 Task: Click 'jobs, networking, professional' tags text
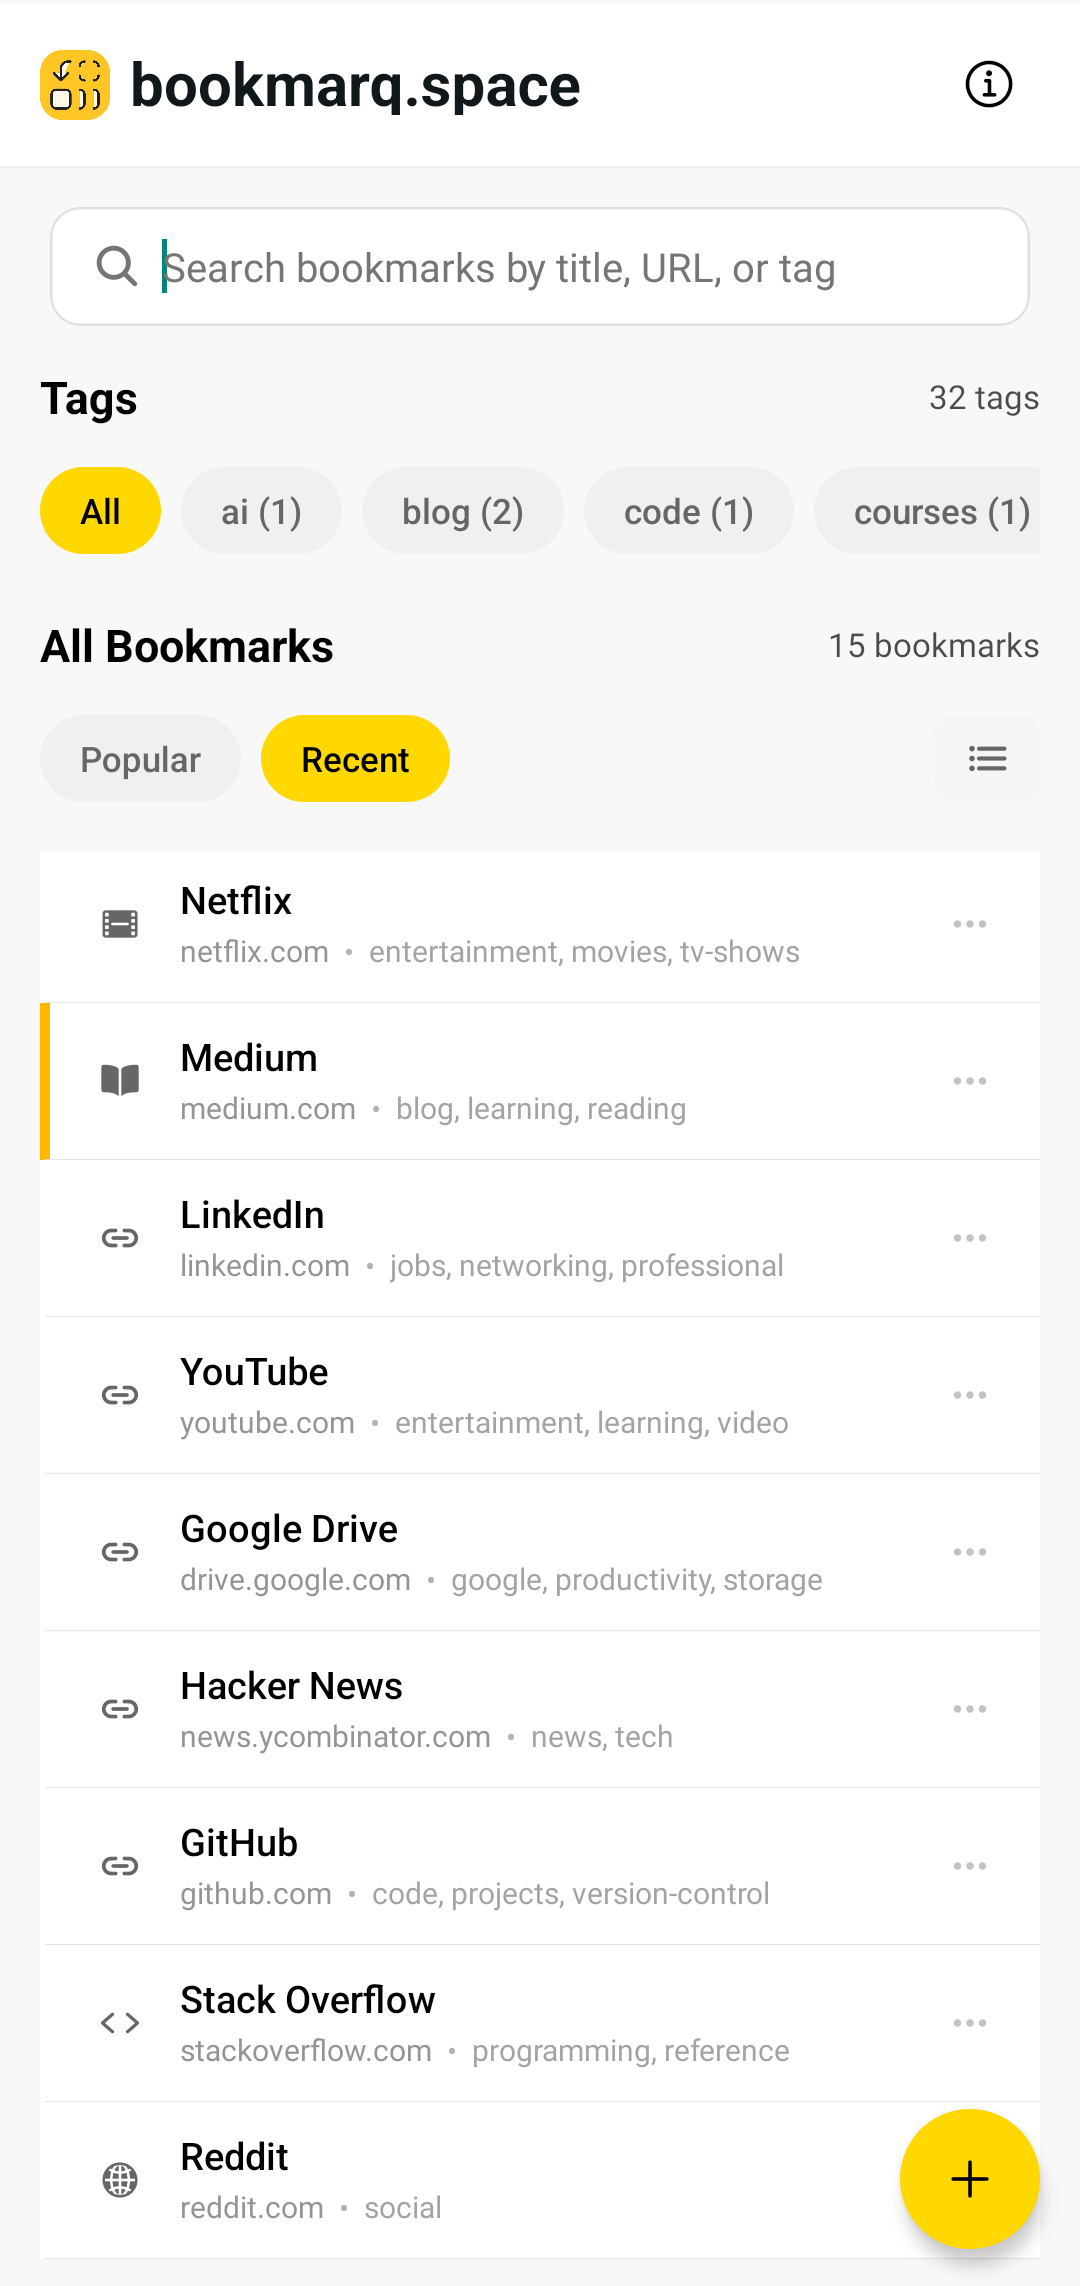click(x=587, y=1266)
